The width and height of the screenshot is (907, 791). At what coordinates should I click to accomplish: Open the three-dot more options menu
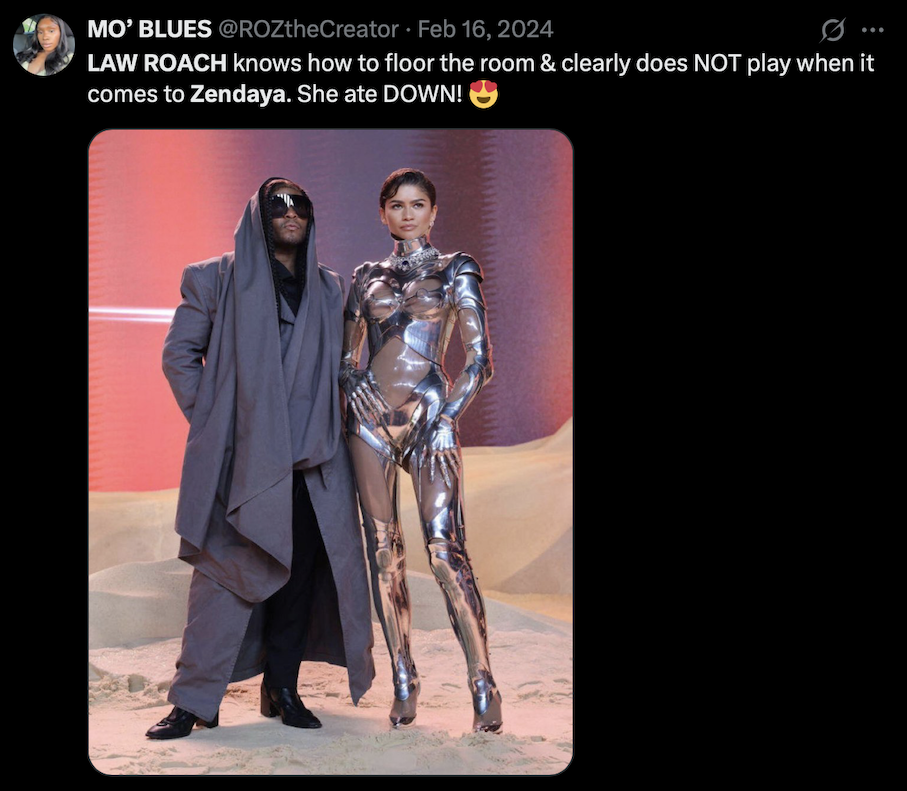click(872, 30)
